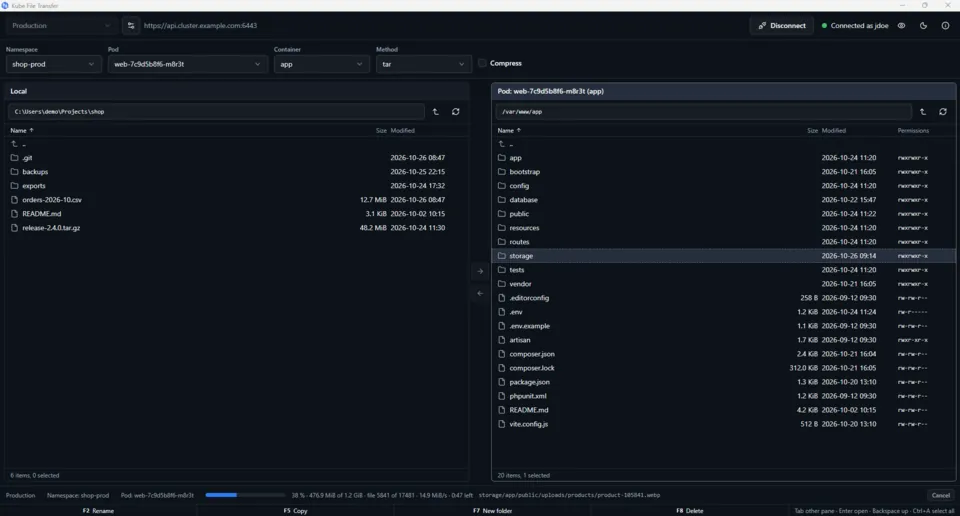Select the vendor folder icon

point(501,284)
